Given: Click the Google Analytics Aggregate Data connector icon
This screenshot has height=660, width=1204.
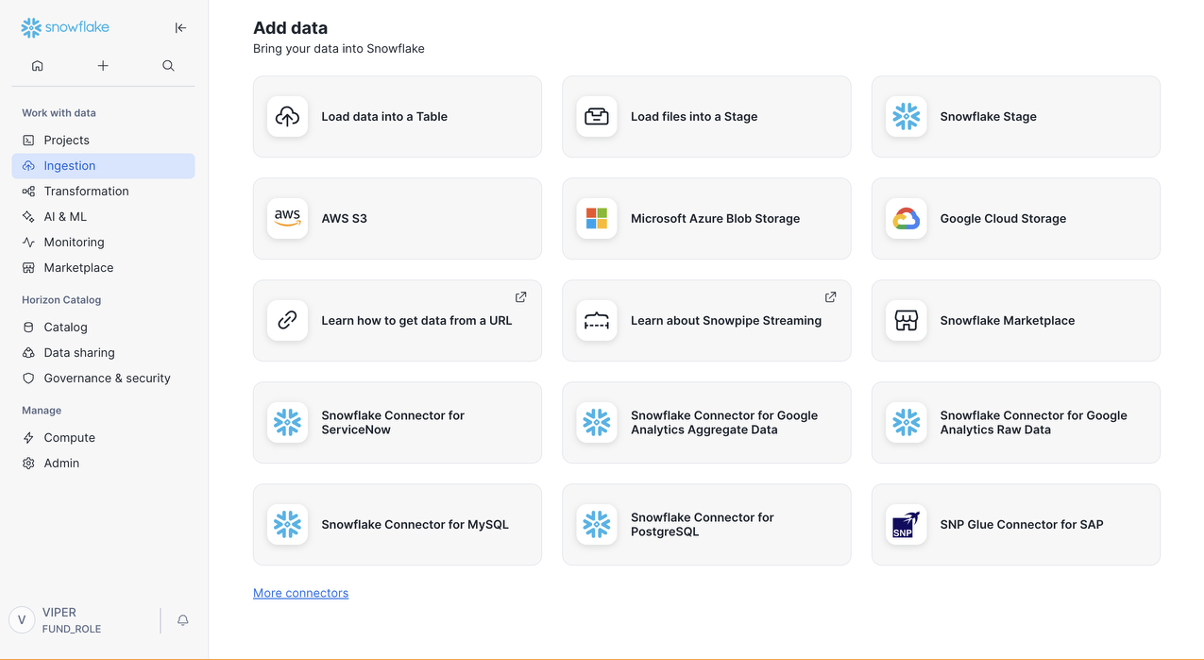Looking at the screenshot, I should (597, 423).
